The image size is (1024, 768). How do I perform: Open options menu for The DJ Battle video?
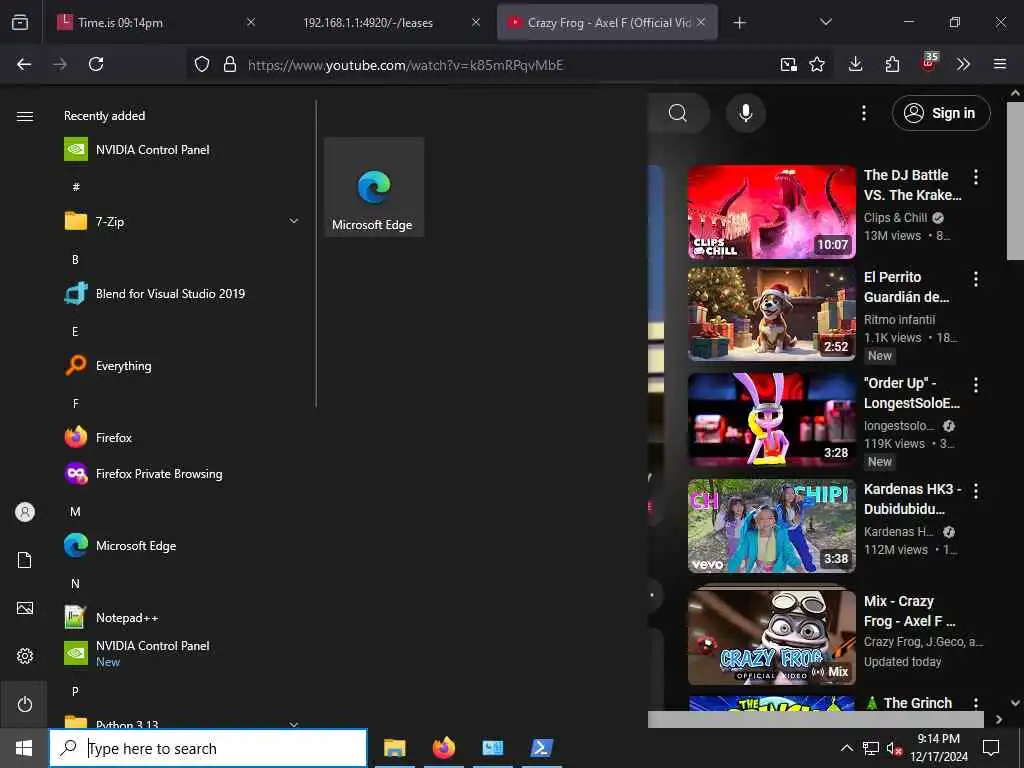tap(976, 176)
